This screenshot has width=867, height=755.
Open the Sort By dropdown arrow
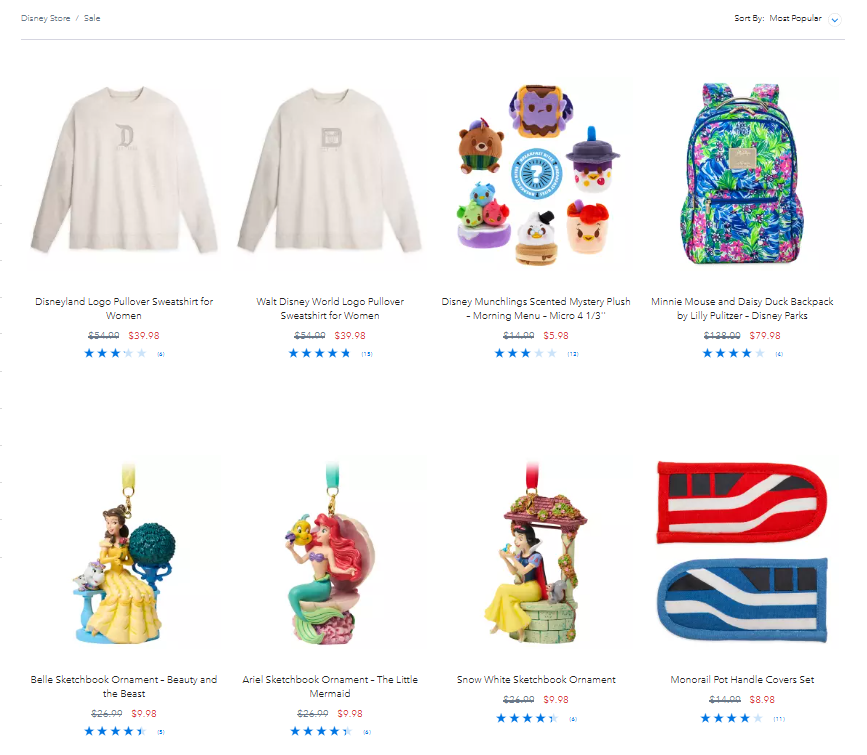[834, 20]
